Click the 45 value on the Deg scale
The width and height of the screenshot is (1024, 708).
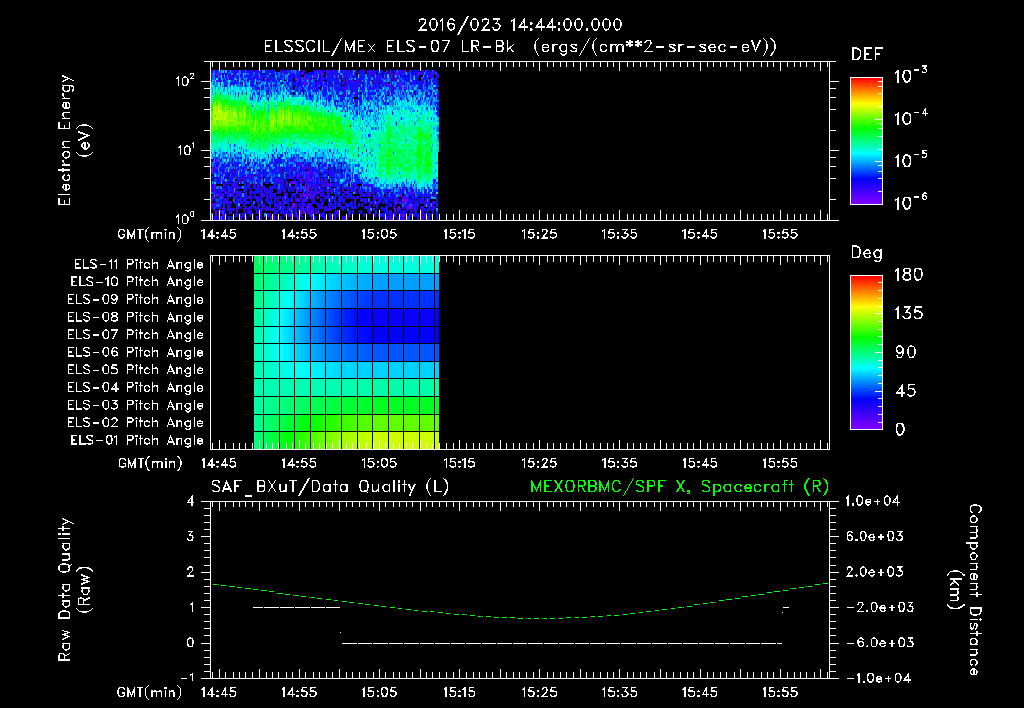pyautogui.click(x=905, y=391)
